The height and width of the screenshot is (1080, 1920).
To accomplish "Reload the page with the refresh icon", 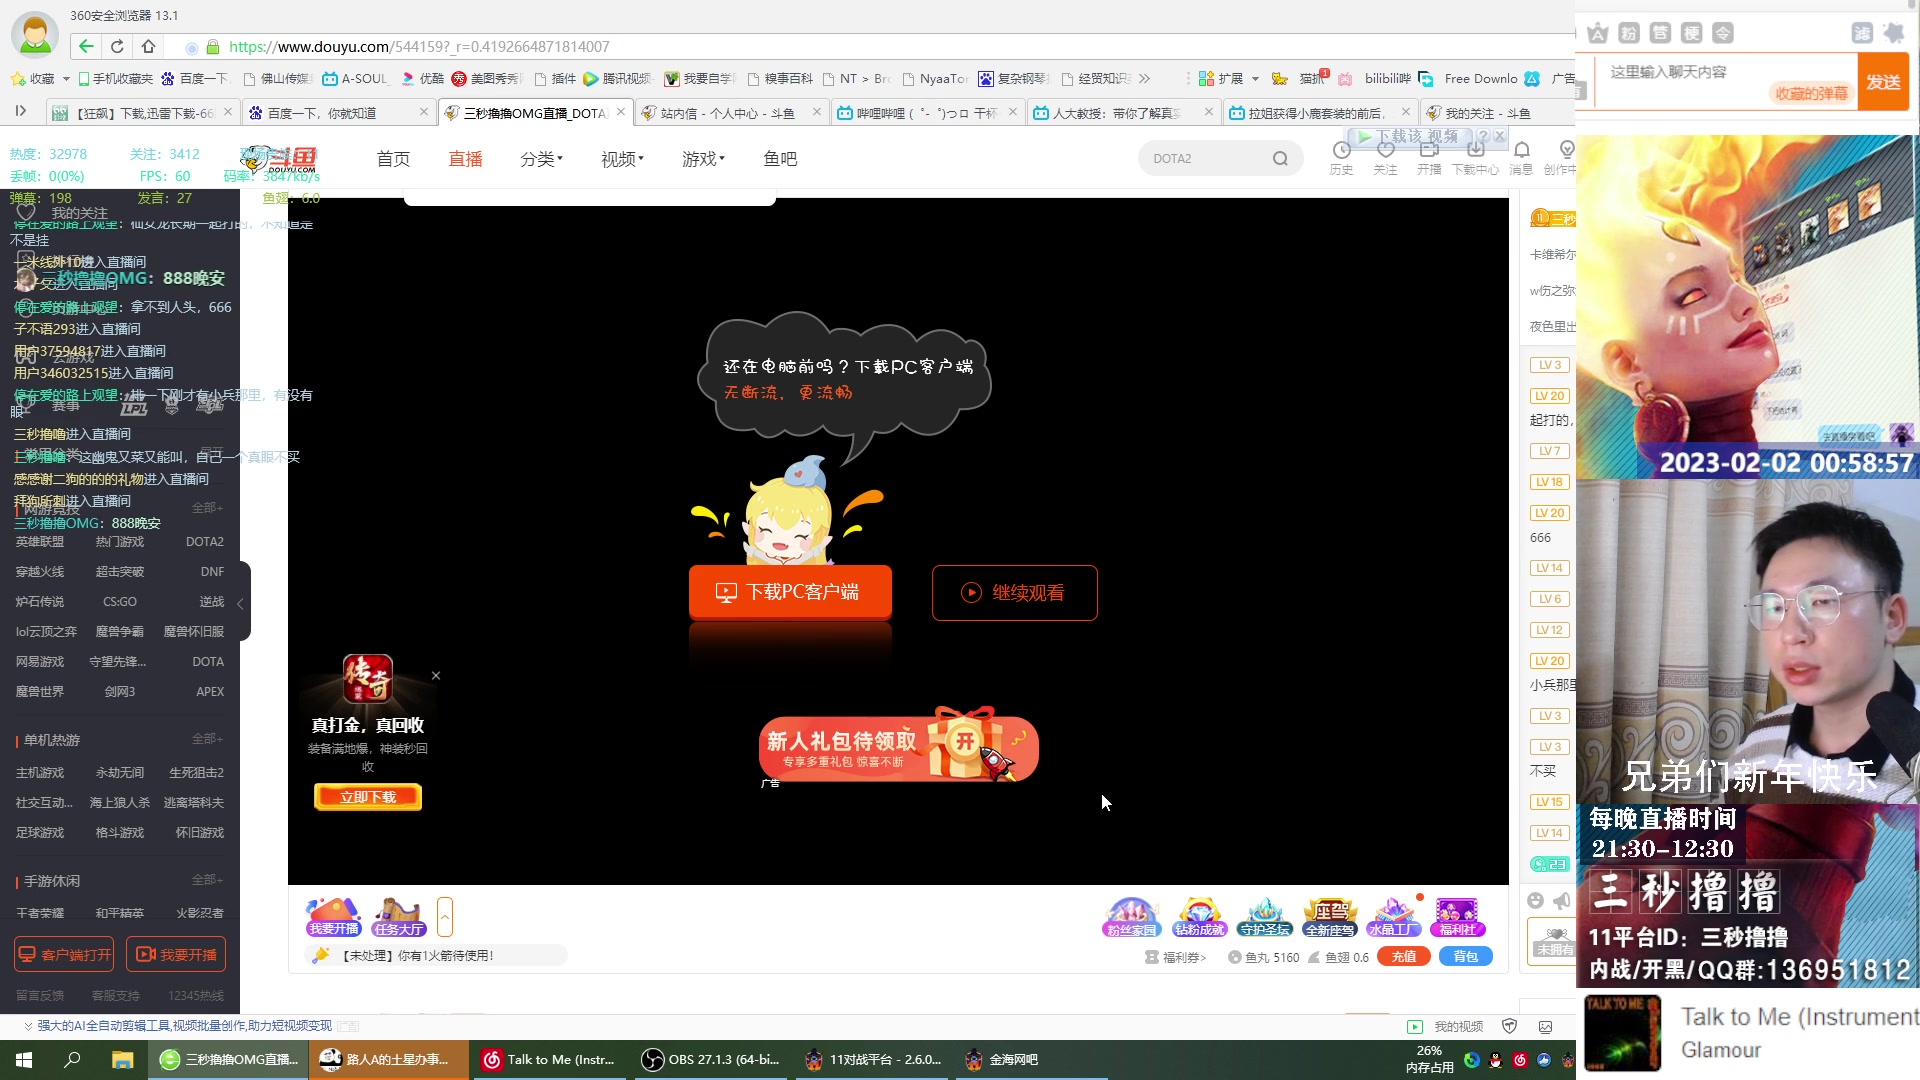I will (x=117, y=46).
